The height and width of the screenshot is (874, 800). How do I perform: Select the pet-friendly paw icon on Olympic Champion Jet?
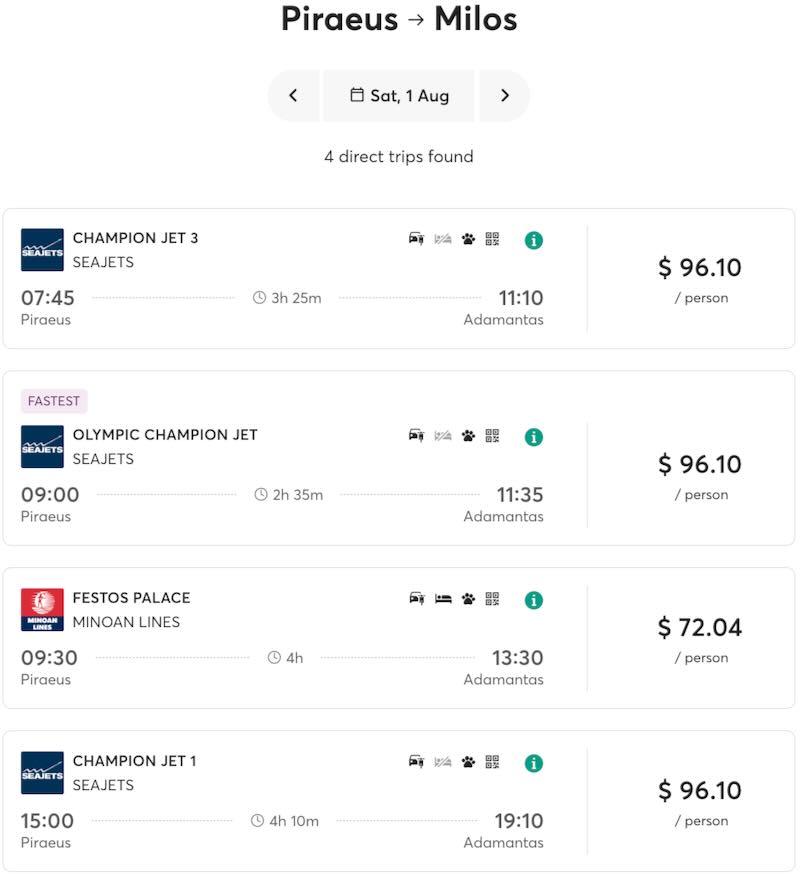coord(466,436)
